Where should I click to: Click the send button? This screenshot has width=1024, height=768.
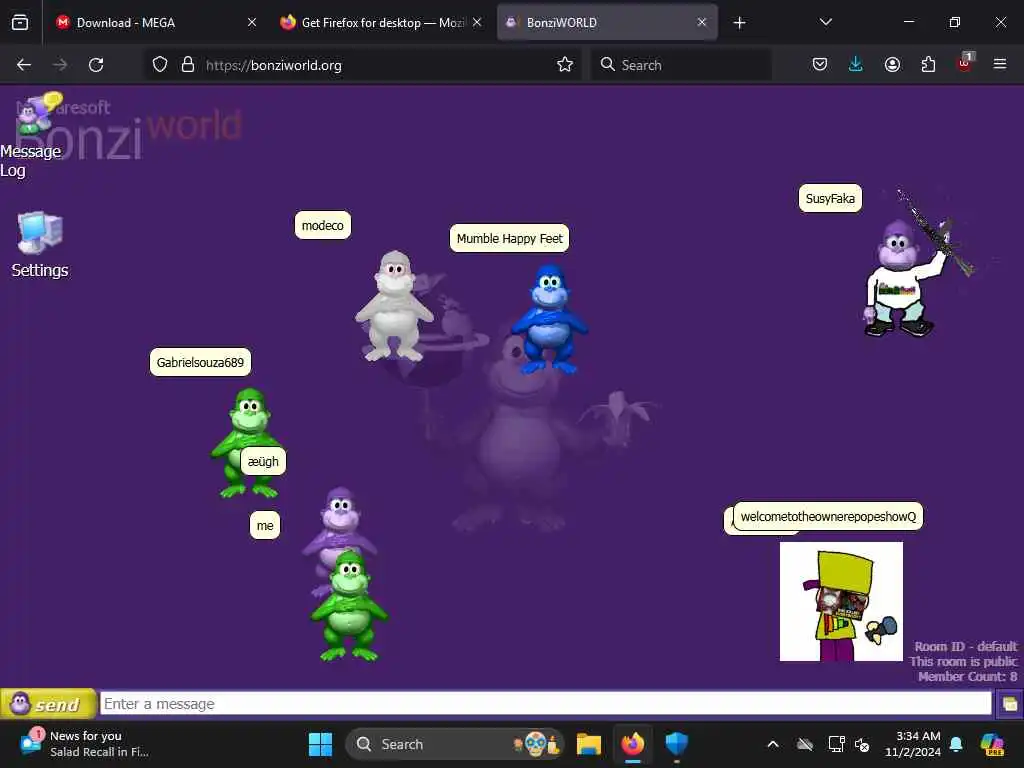click(x=48, y=704)
